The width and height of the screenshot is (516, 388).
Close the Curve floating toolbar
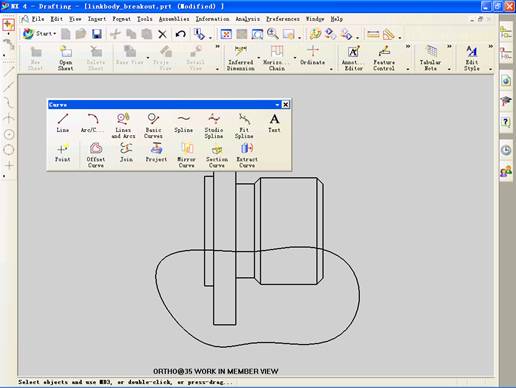coord(286,105)
